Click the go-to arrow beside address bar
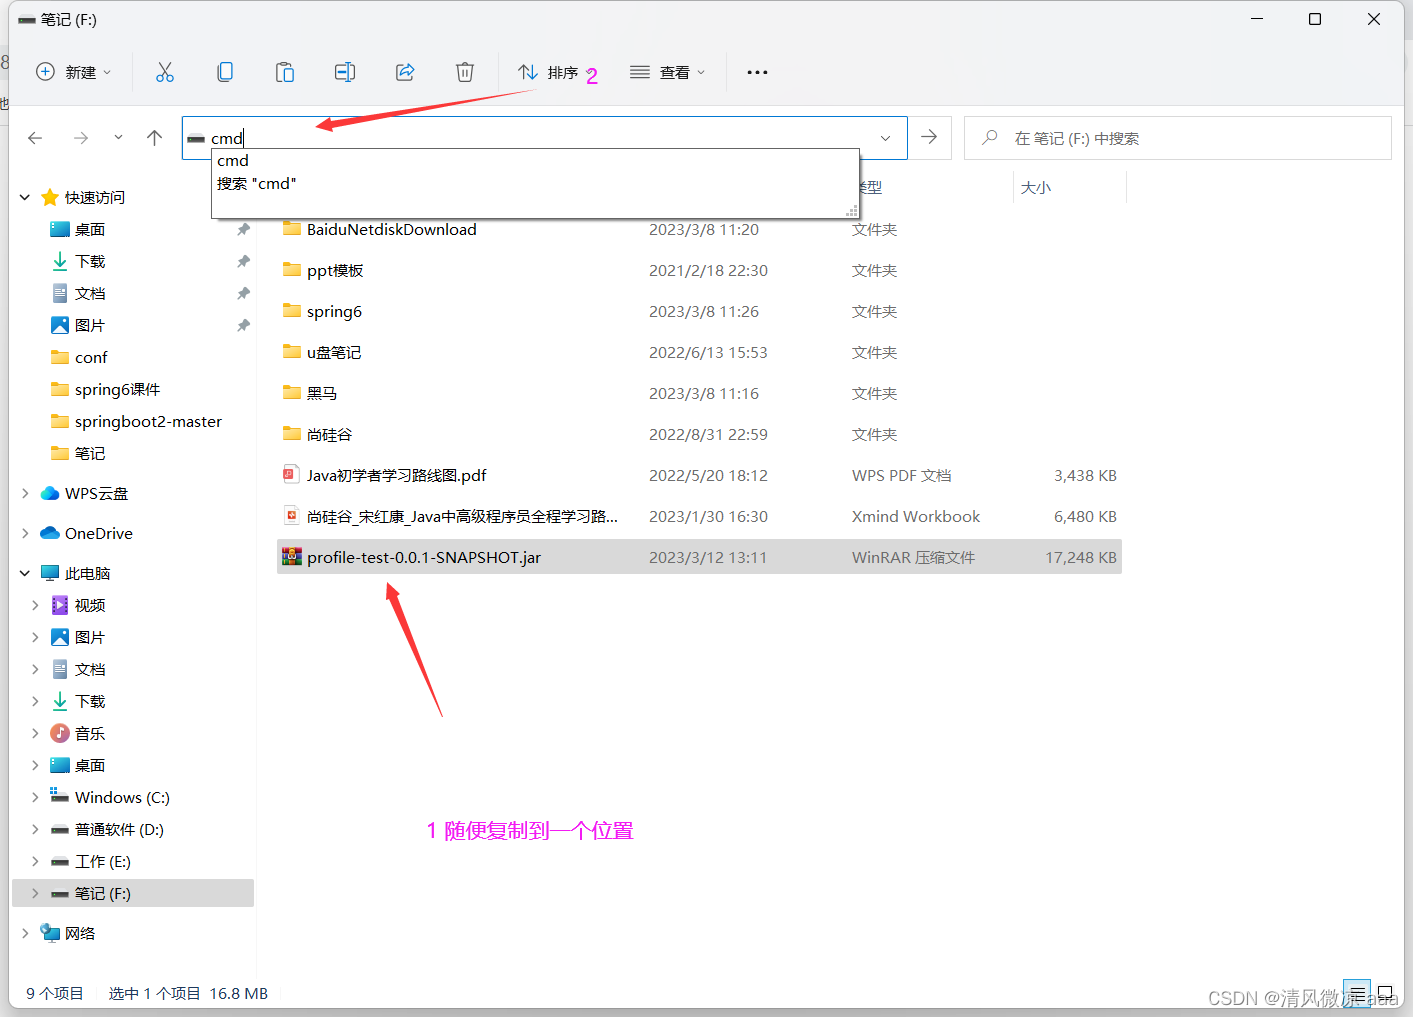The image size is (1413, 1017). click(929, 137)
